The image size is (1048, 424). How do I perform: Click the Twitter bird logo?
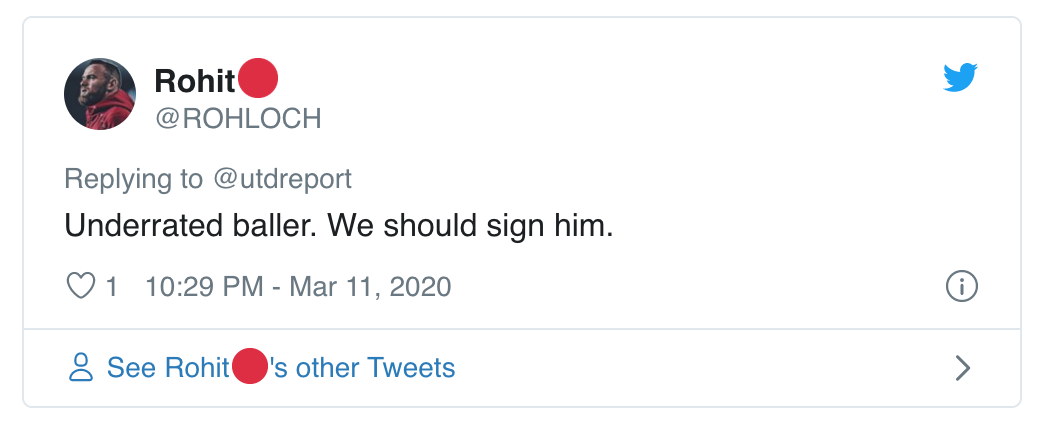pyautogui.click(x=959, y=79)
